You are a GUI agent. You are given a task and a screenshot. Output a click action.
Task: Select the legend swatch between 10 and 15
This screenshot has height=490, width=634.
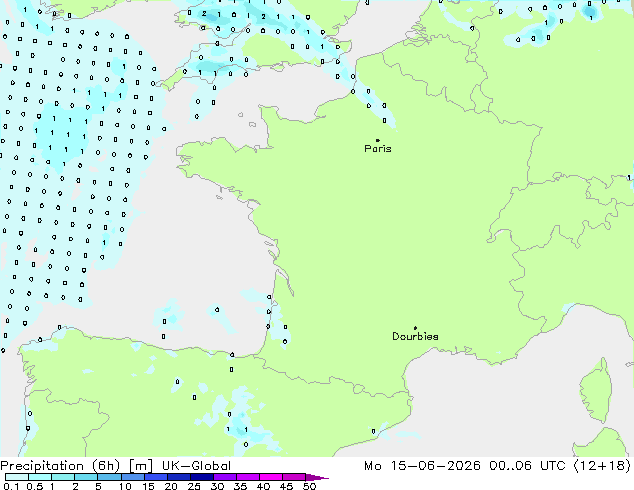[132, 477]
